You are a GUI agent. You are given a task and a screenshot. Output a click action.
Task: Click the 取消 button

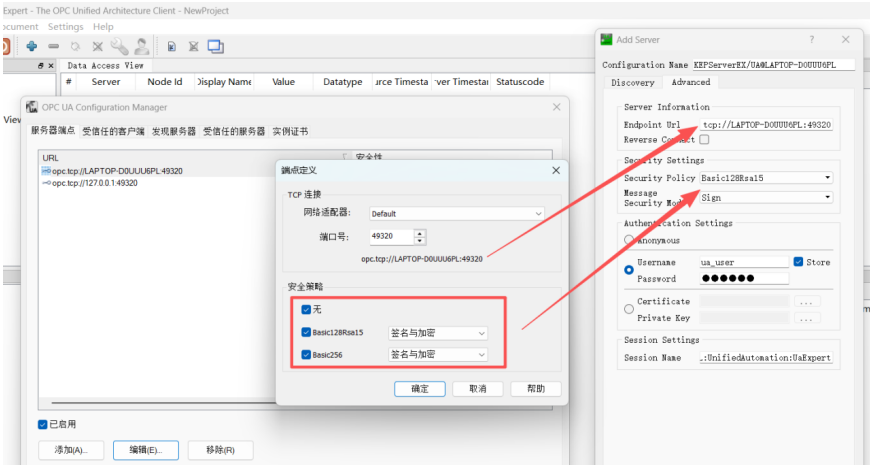click(x=478, y=389)
